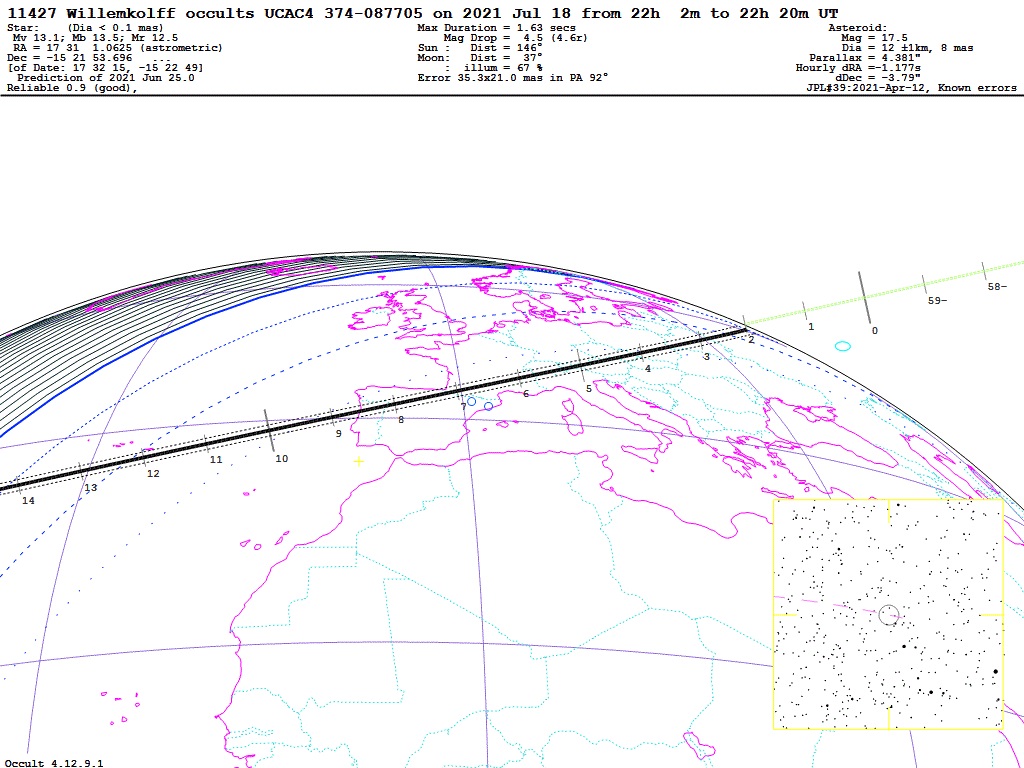Click minute marker label 12

click(153, 474)
